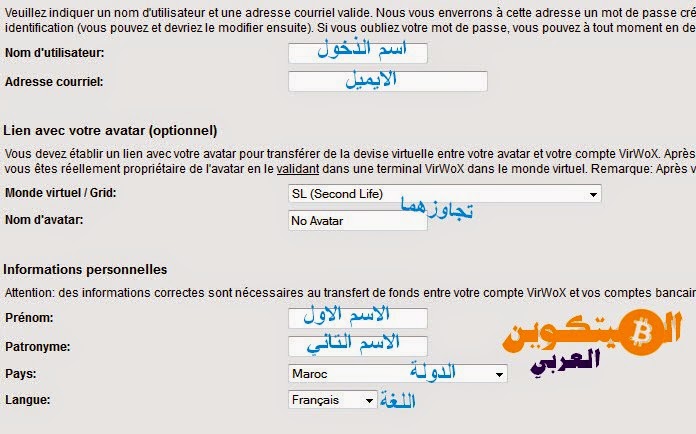Image resolution: width=696 pixels, height=434 pixels.
Task: Click the arrow of the SL (Second Life) combo box
Action: pyautogui.click(x=593, y=194)
